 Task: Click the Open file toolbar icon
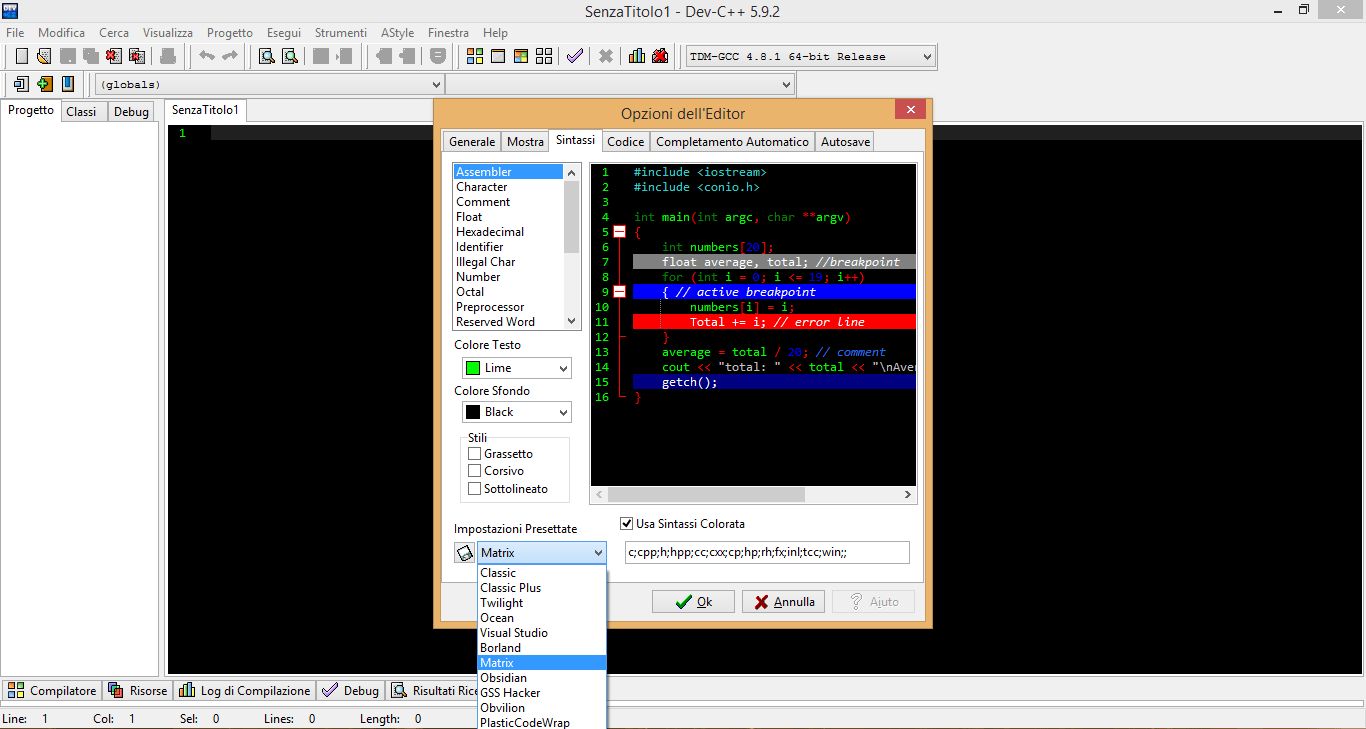pyautogui.click(x=44, y=56)
